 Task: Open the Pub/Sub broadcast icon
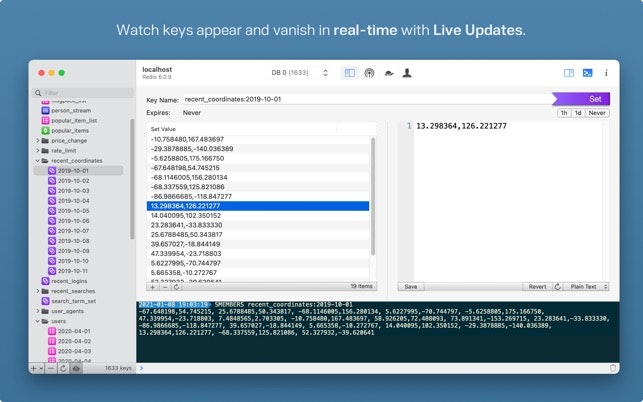click(x=369, y=73)
